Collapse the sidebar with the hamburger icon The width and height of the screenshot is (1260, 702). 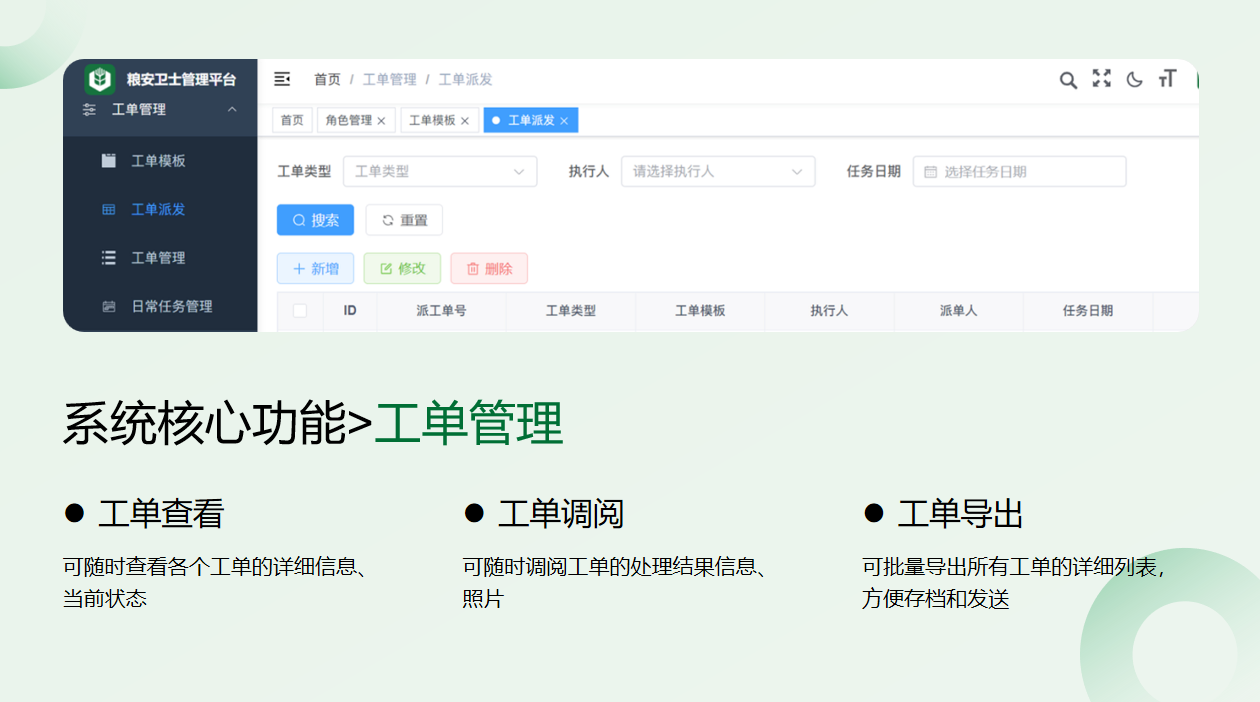click(x=282, y=79)
